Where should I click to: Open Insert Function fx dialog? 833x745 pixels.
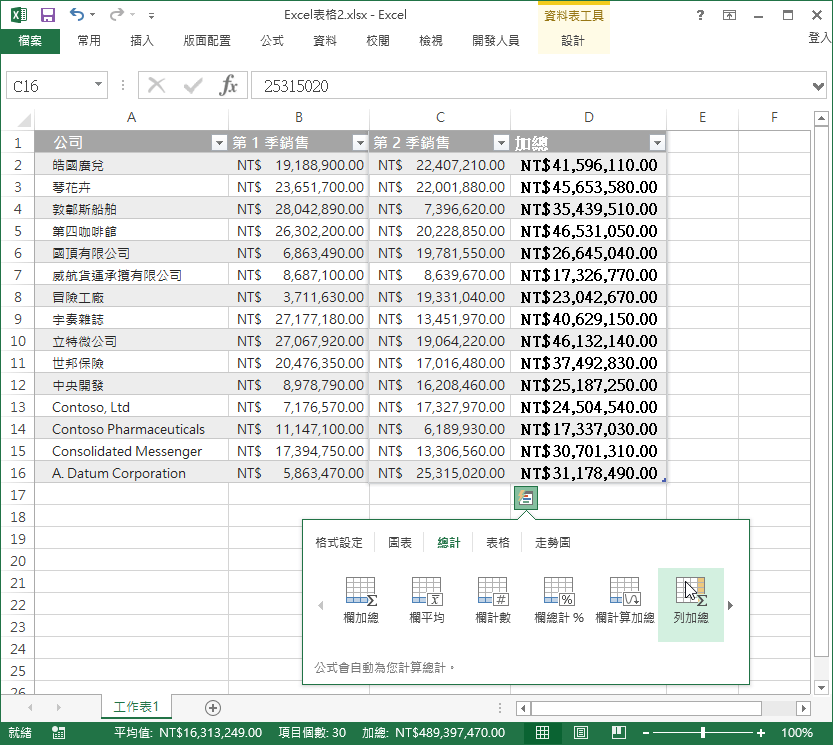tap(228, 85)
